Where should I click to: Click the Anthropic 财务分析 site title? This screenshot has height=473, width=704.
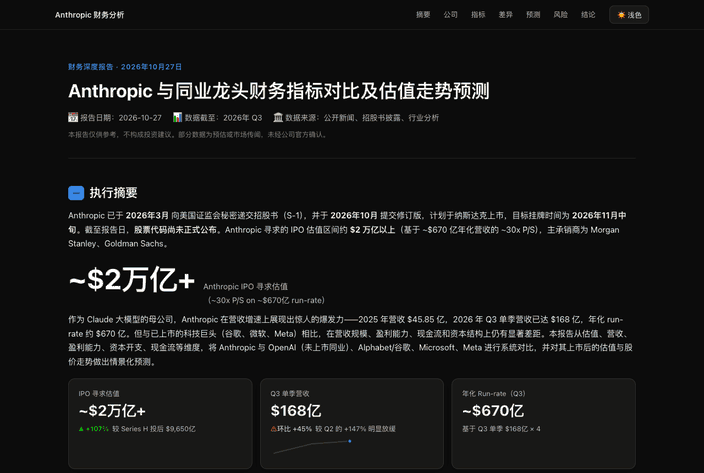[89, 15]
